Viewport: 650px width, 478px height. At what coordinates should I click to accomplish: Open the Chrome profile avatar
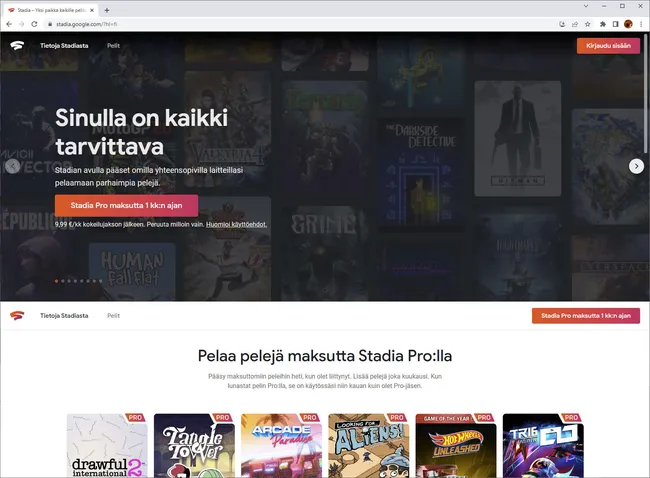(x=628, y=24)
